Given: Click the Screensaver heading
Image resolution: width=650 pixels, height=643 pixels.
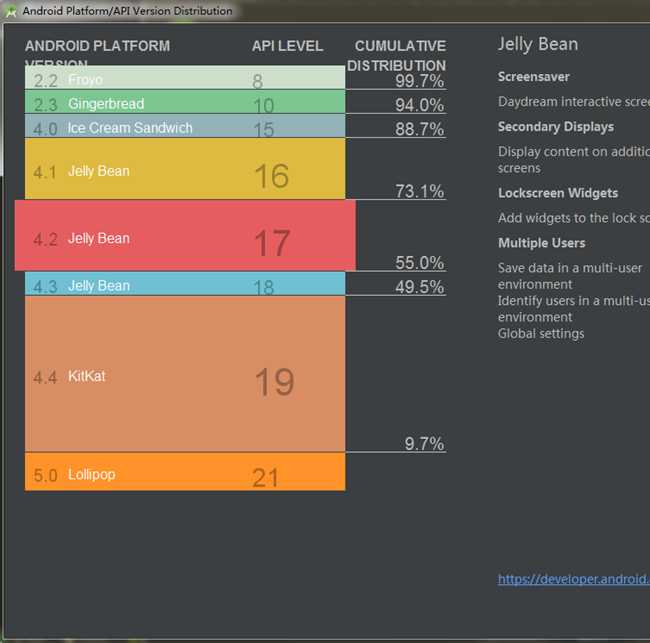Looking at the screenshot, I should (534, 77).
